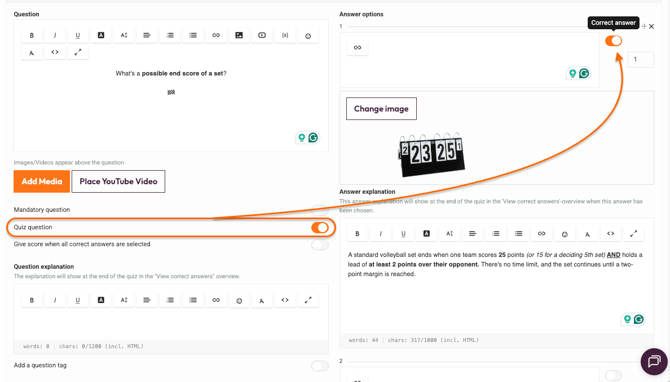
Task: Toggle Correct answer switch for option 2
Action: 613,376
